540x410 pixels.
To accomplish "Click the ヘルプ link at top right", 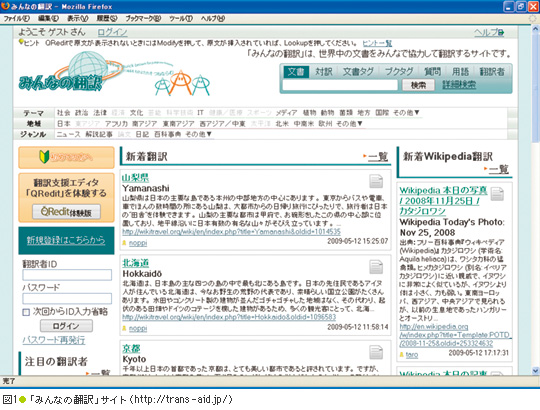I will pos(486,33).
